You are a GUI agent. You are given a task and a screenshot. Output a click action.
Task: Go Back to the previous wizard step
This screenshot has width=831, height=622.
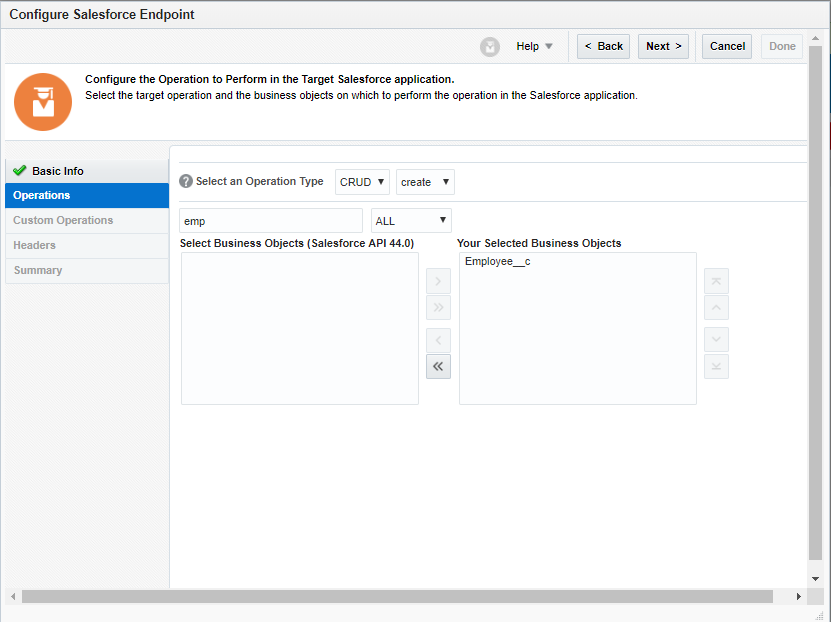[603, 47]
